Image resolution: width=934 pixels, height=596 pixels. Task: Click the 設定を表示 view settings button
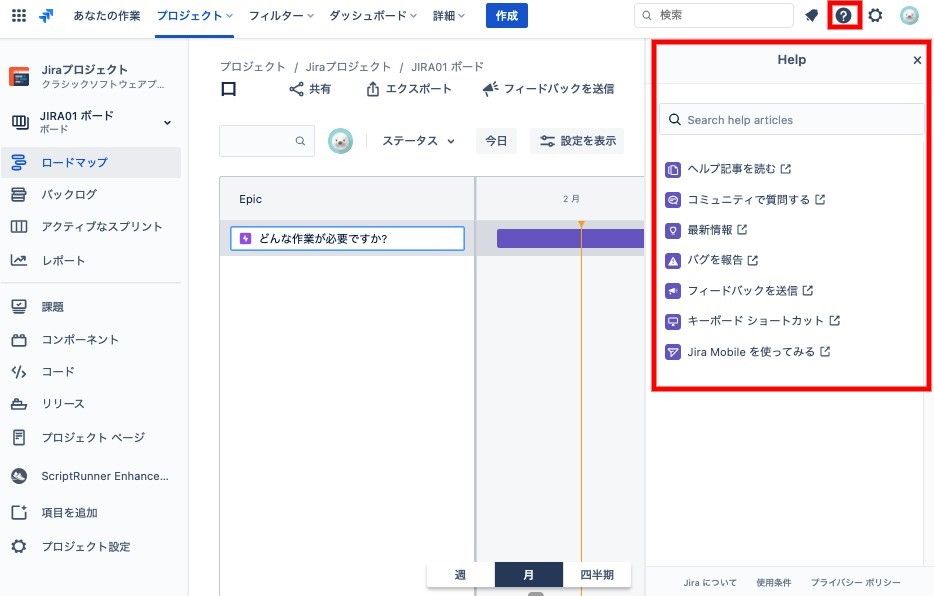[x=577, y=141]
